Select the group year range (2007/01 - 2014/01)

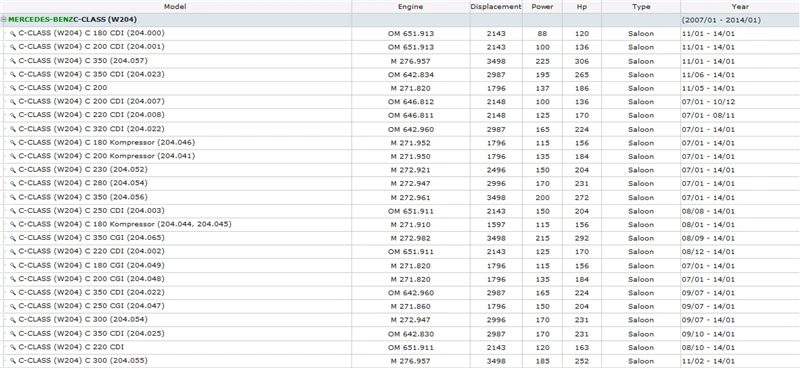(x=721, y=20)
